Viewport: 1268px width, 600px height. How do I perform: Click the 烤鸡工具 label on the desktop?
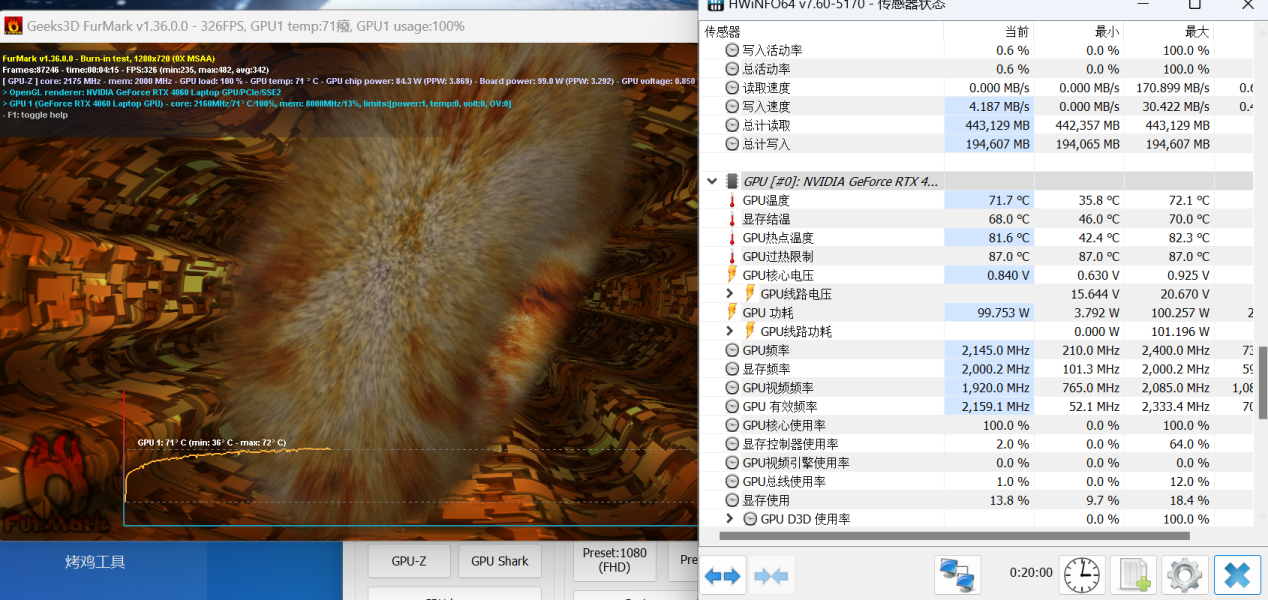95,562
